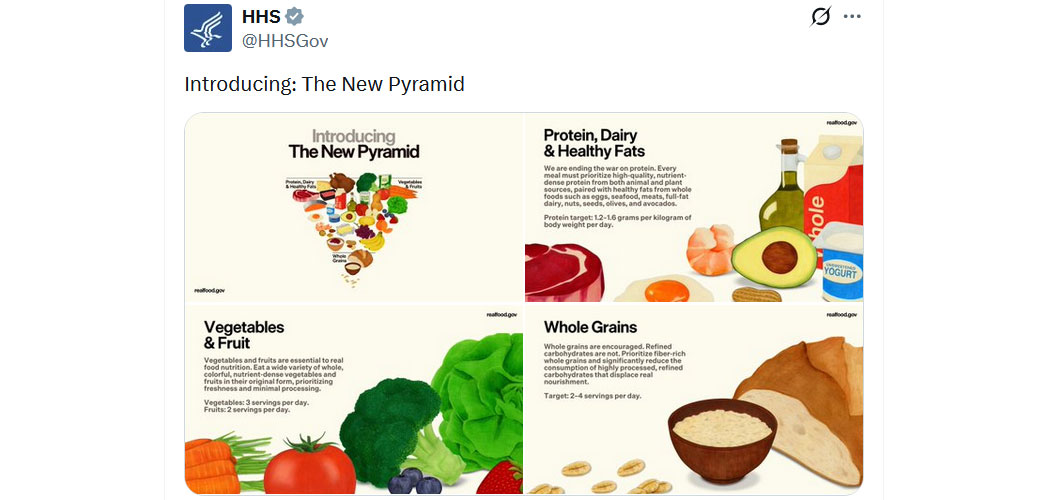This screenshot has width=1050, height=500.
Task: Click the @HHSGov handle
Action: [x=285, y=41]
